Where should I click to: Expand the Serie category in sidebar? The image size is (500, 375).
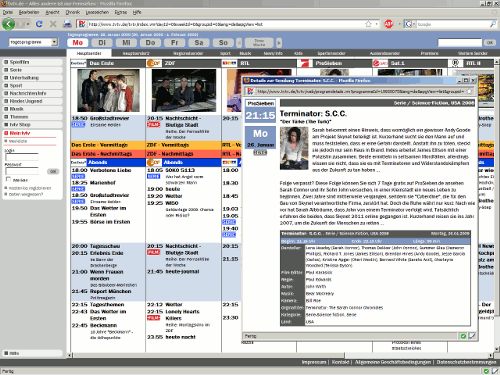point(33,70)
